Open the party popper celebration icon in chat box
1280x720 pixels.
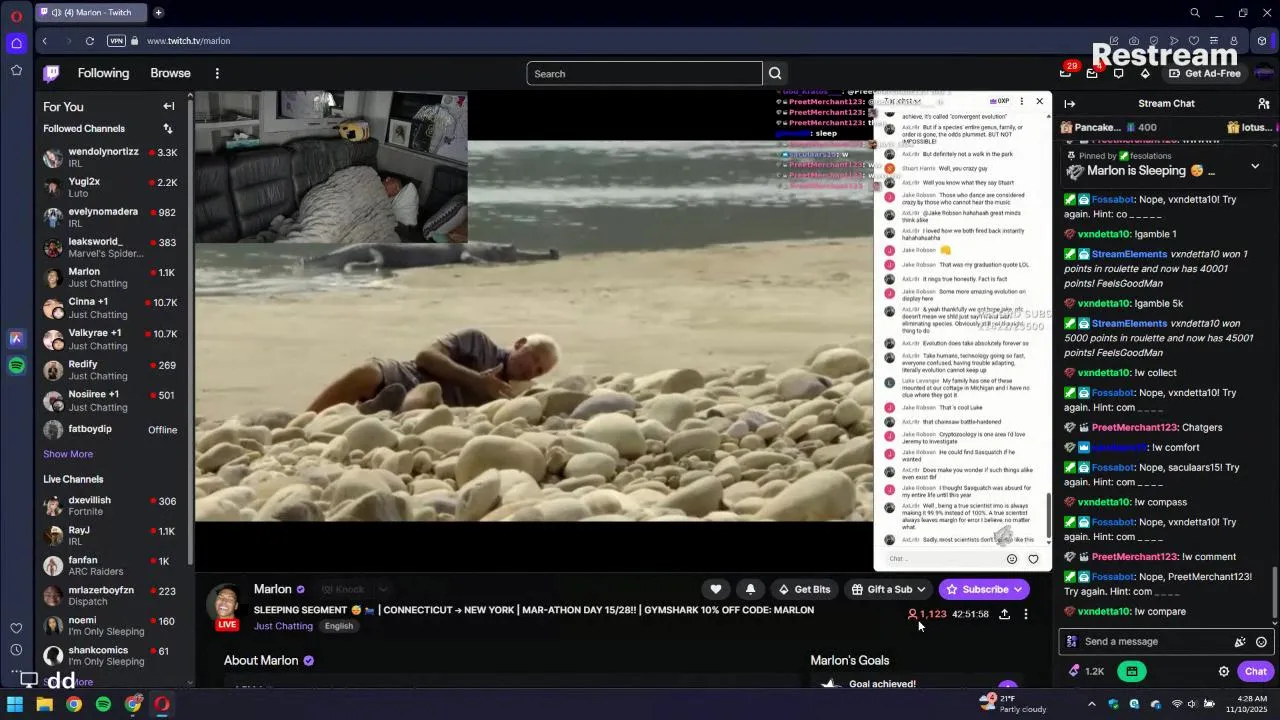(x=1240, y=642)
